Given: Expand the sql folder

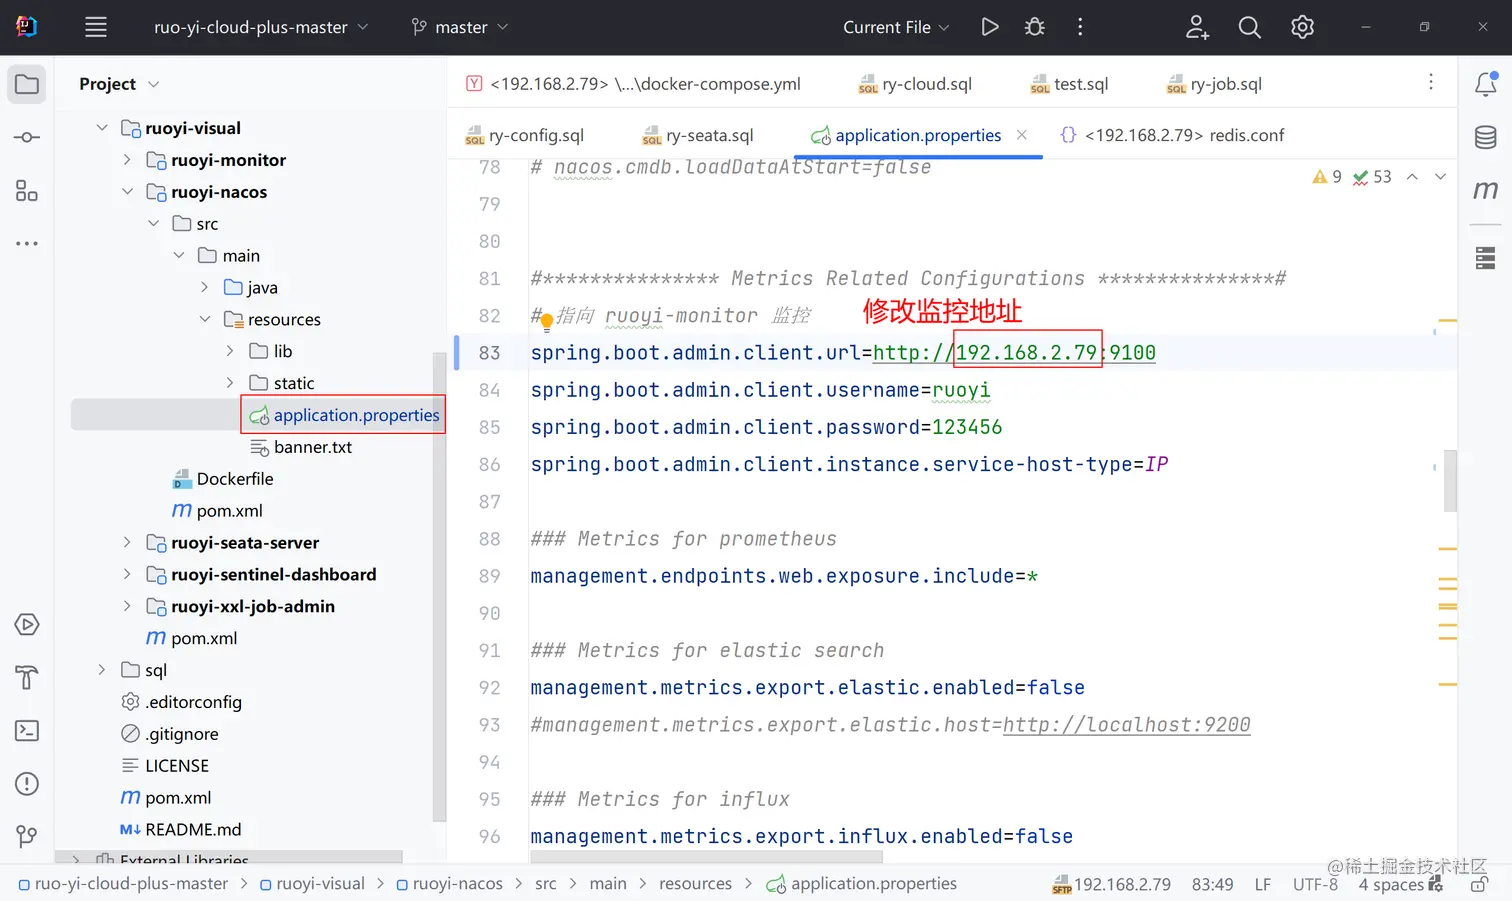Looking at the screenshot, I should (102, 670).
